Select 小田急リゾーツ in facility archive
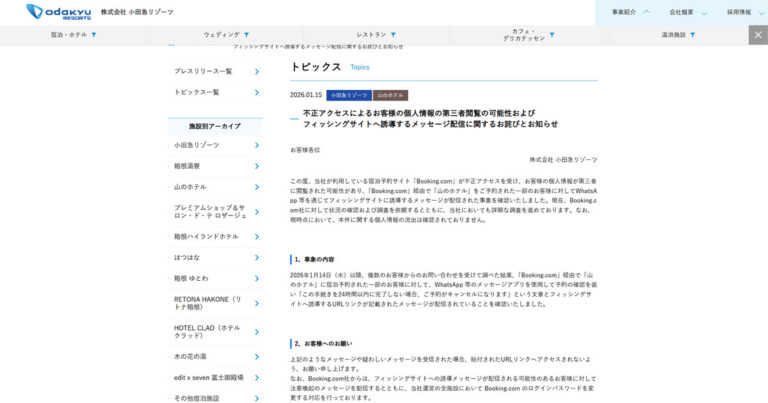This screenshot has width=768, height=403. (x=197, y=145)
